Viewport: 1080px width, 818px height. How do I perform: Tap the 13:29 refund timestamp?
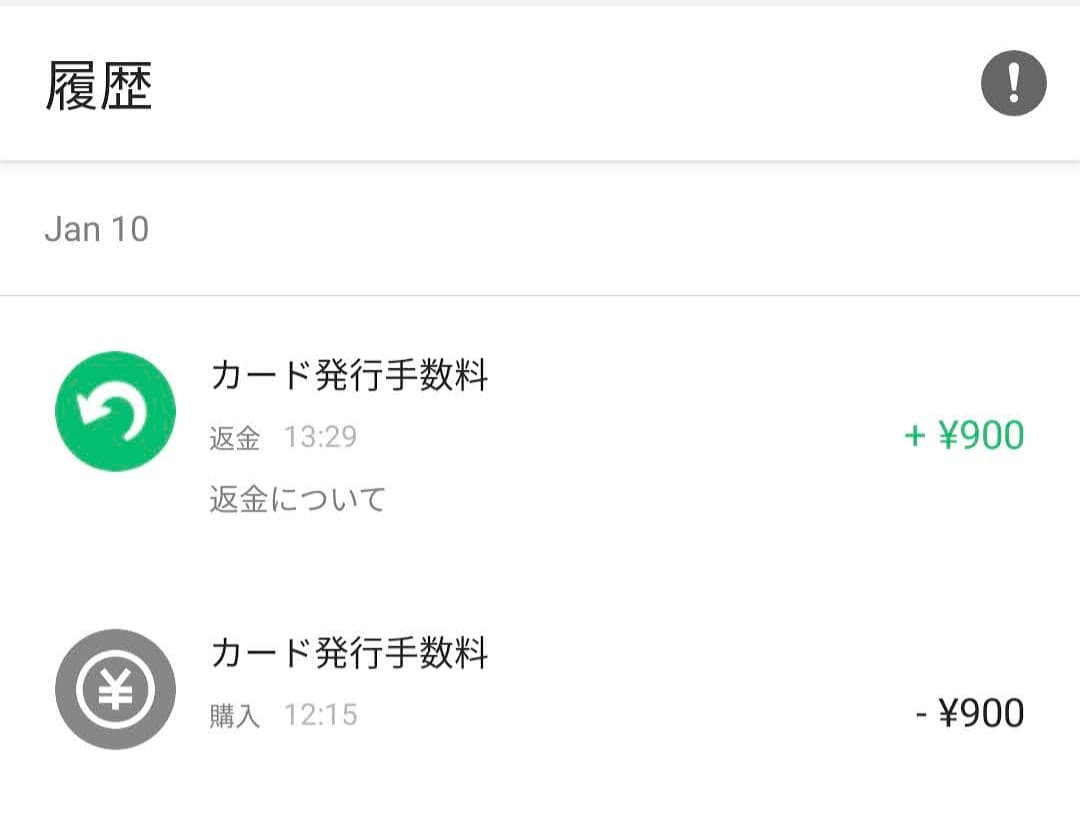point(320,437)
